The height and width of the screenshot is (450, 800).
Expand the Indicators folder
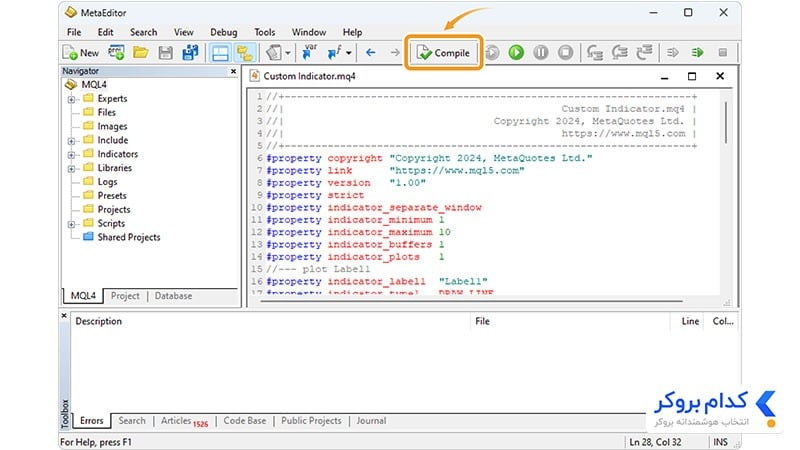click(71, 154)
